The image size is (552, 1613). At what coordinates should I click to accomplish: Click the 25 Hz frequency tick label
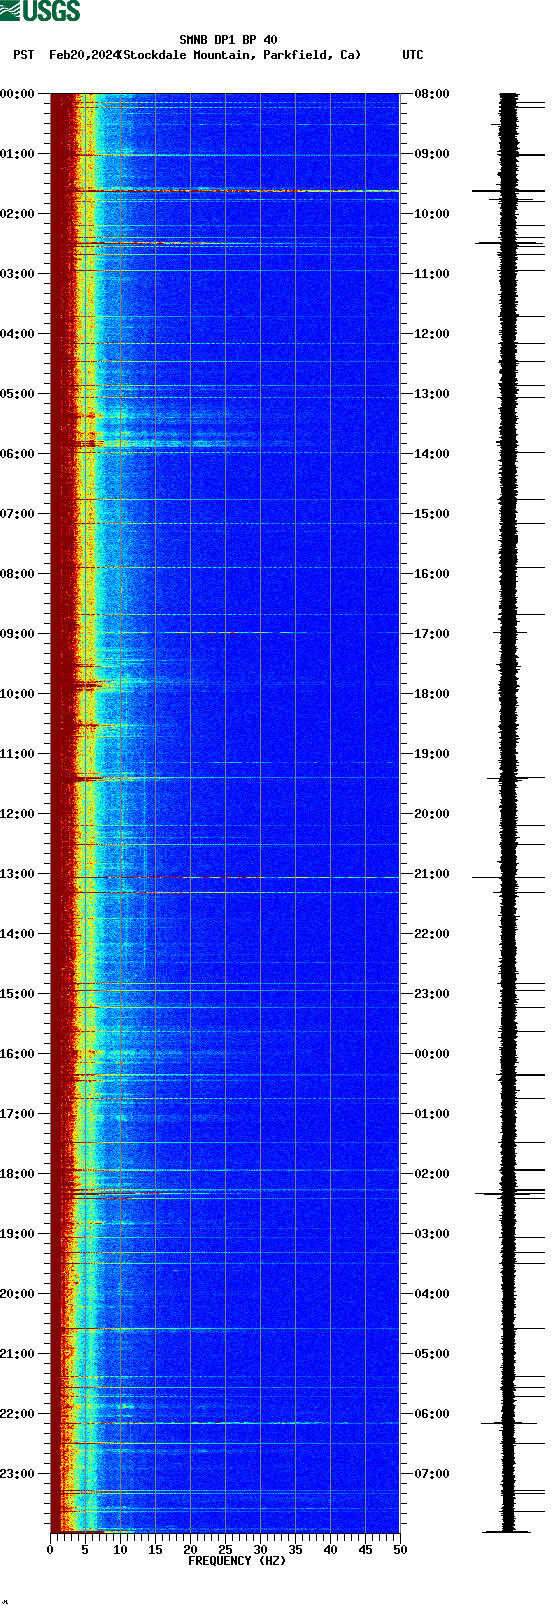(225, 1550)
